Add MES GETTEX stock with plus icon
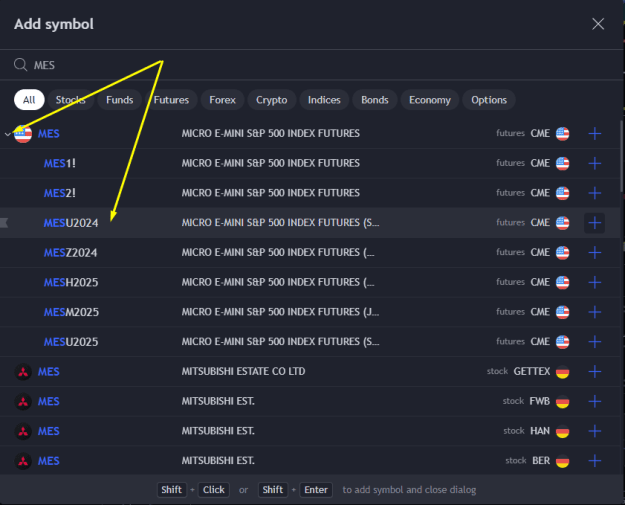The image size is (625, 505). (595, 371)
